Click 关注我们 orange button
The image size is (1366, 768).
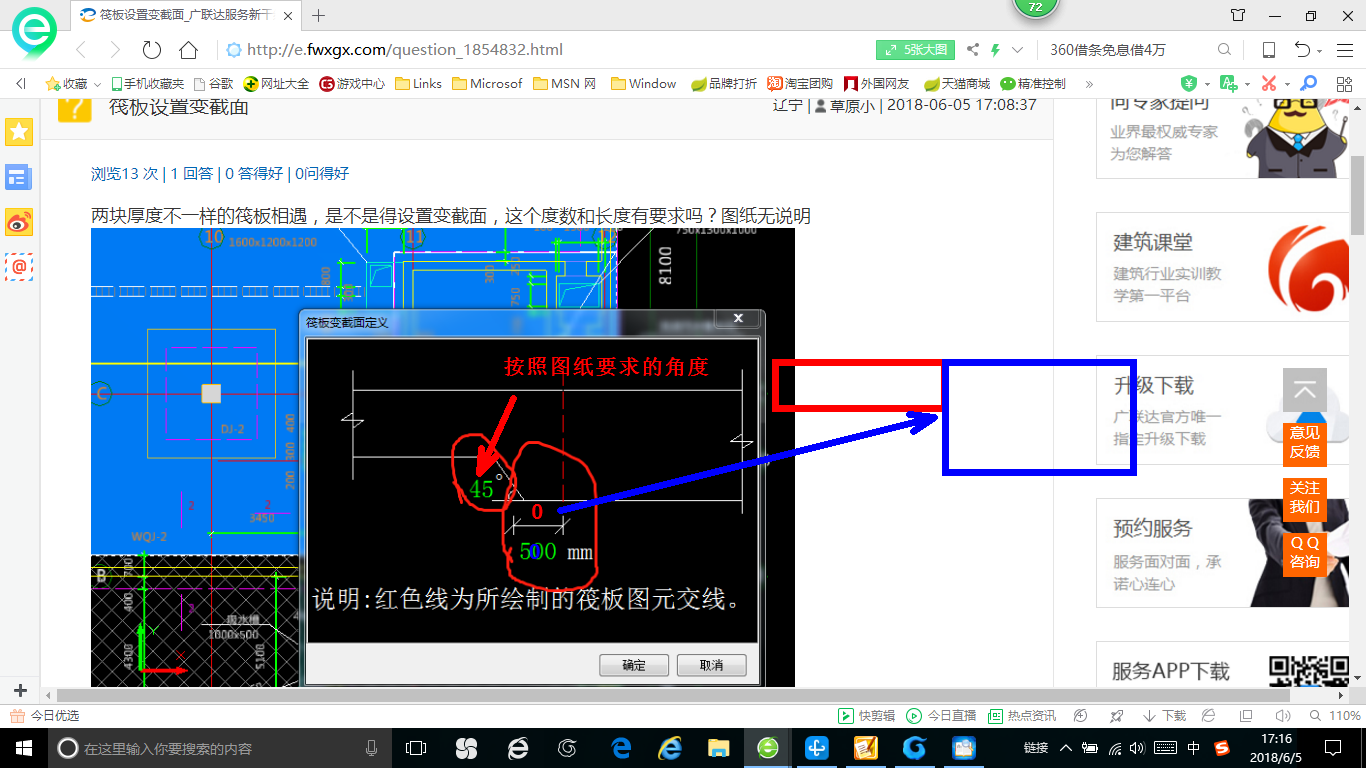[1304, 497]
